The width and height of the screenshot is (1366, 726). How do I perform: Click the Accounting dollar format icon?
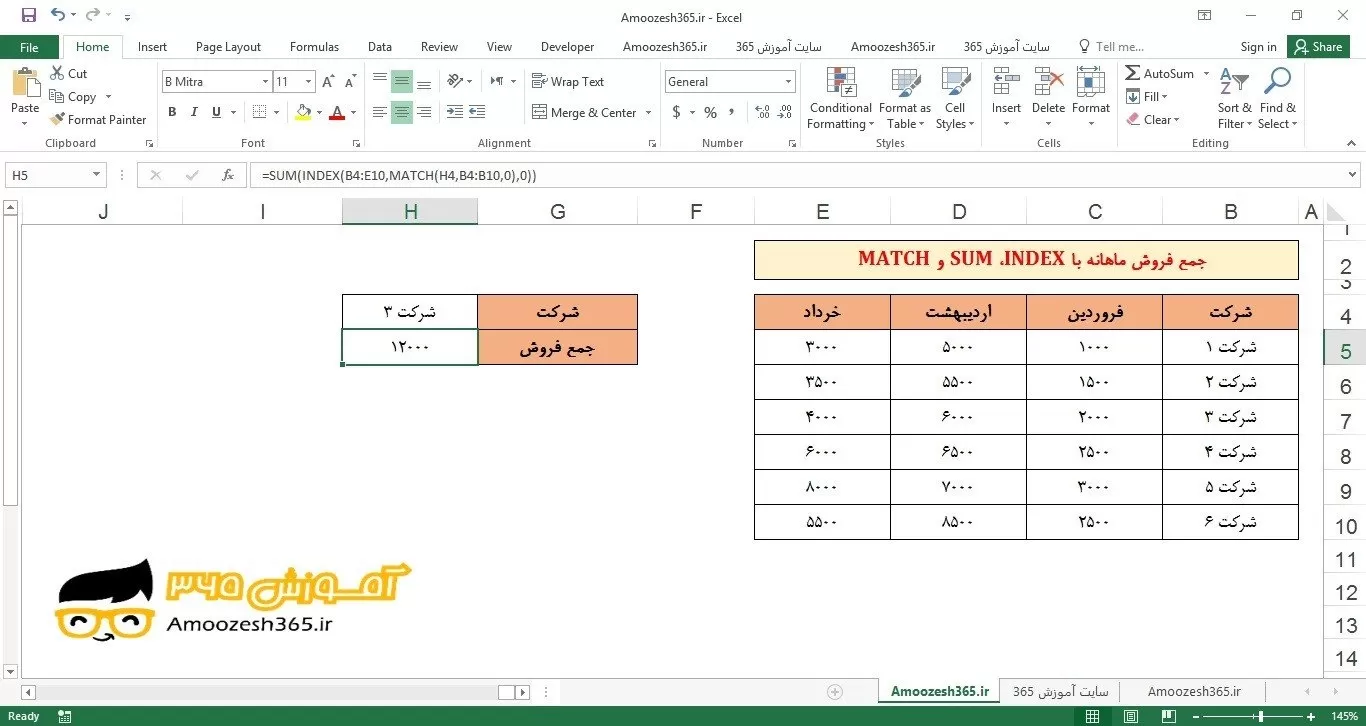(676, 113)
